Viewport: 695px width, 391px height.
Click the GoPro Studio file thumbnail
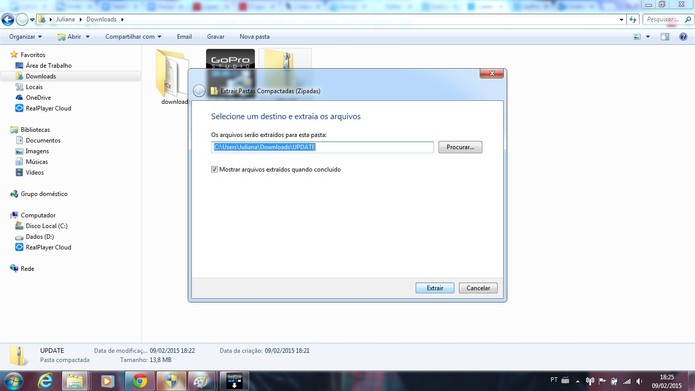230,69
